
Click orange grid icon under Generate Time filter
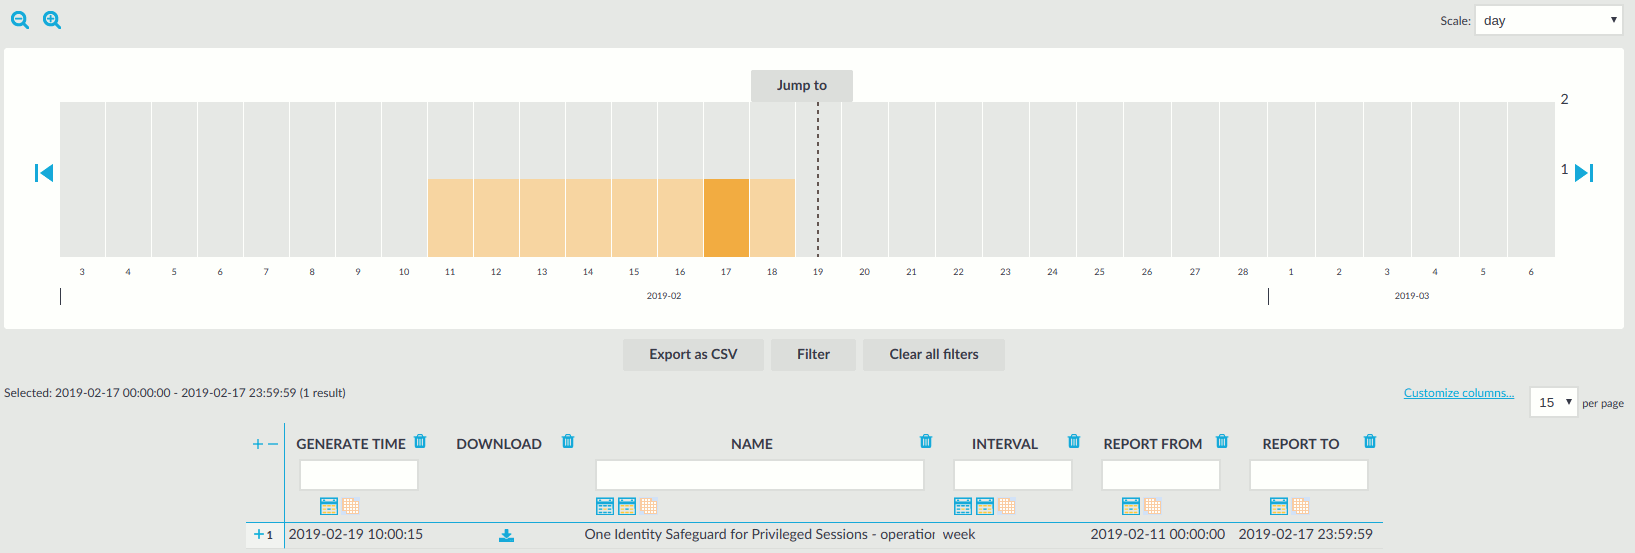(x=351, y=506)
